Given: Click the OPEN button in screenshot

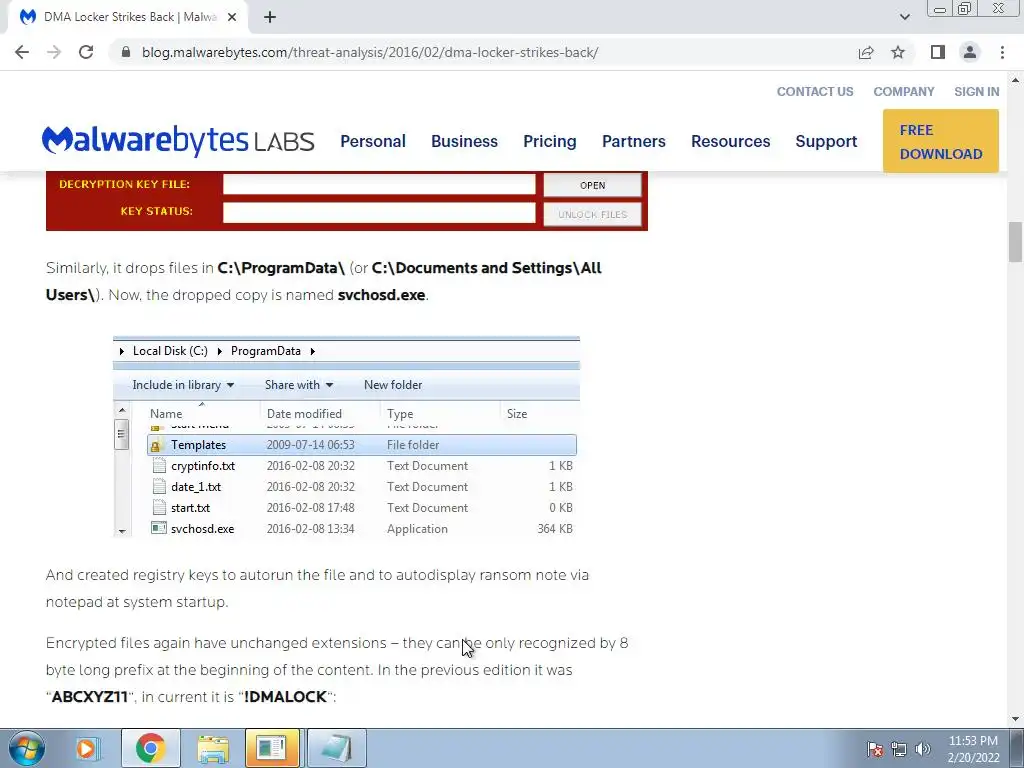Looking at the screenshot, I should tap(592, 185).
